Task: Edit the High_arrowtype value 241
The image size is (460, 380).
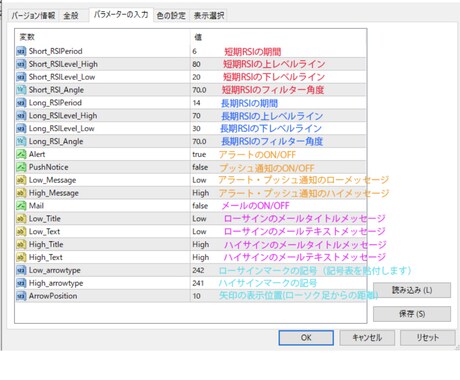Action: (198, 283)
